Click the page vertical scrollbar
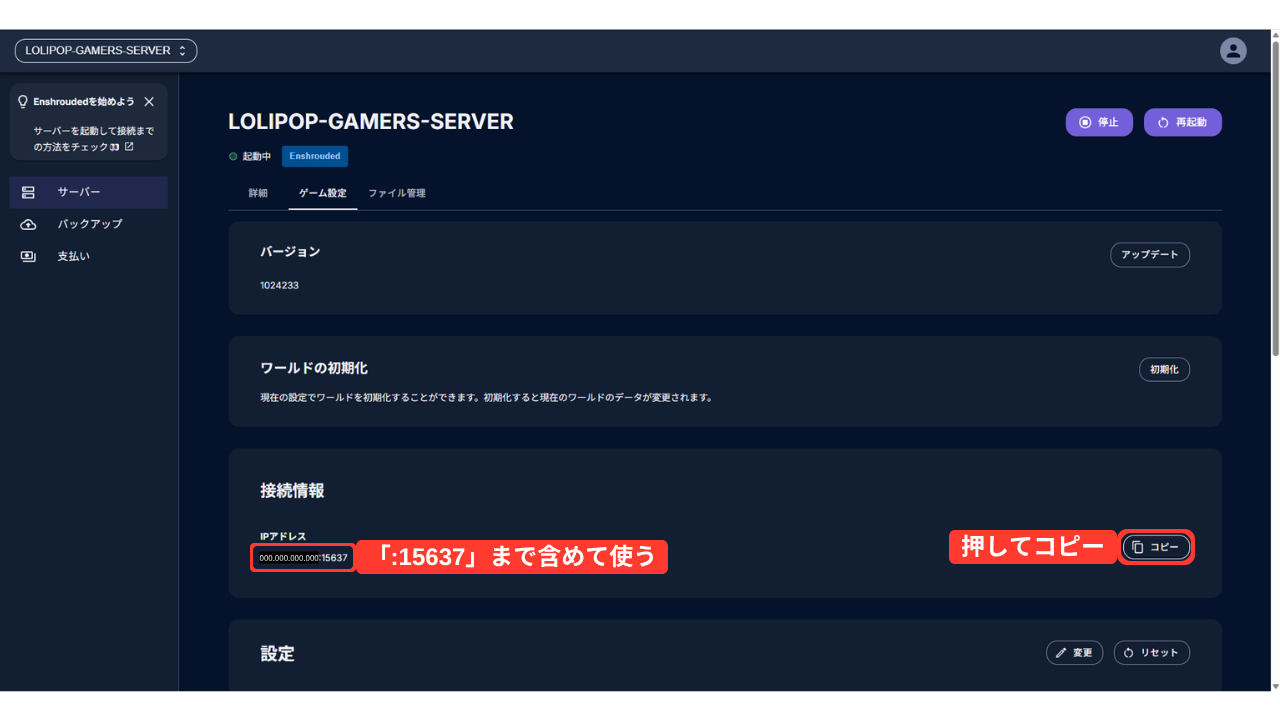1280x720 pixels. pos(1275,200)
